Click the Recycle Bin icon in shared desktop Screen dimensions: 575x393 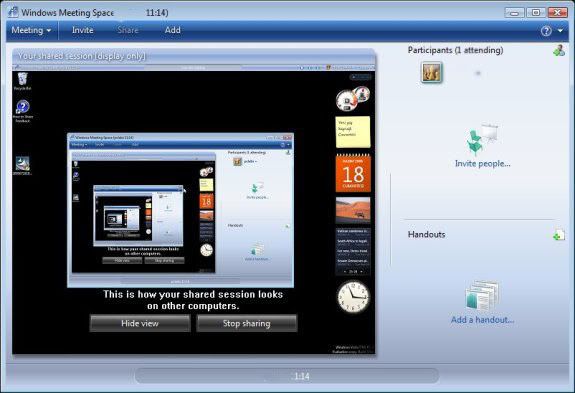pyautogui.click(x=22, y=81)
